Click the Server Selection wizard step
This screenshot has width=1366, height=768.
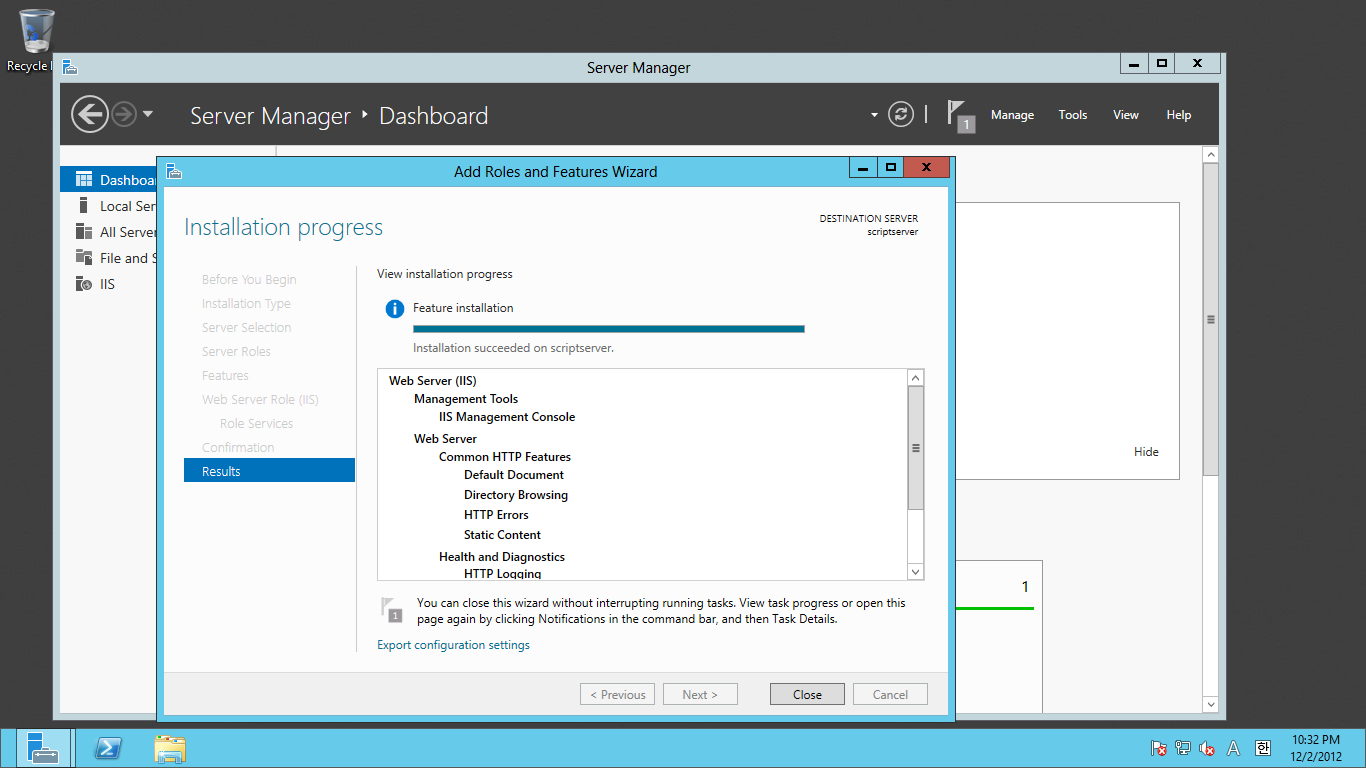247,328
